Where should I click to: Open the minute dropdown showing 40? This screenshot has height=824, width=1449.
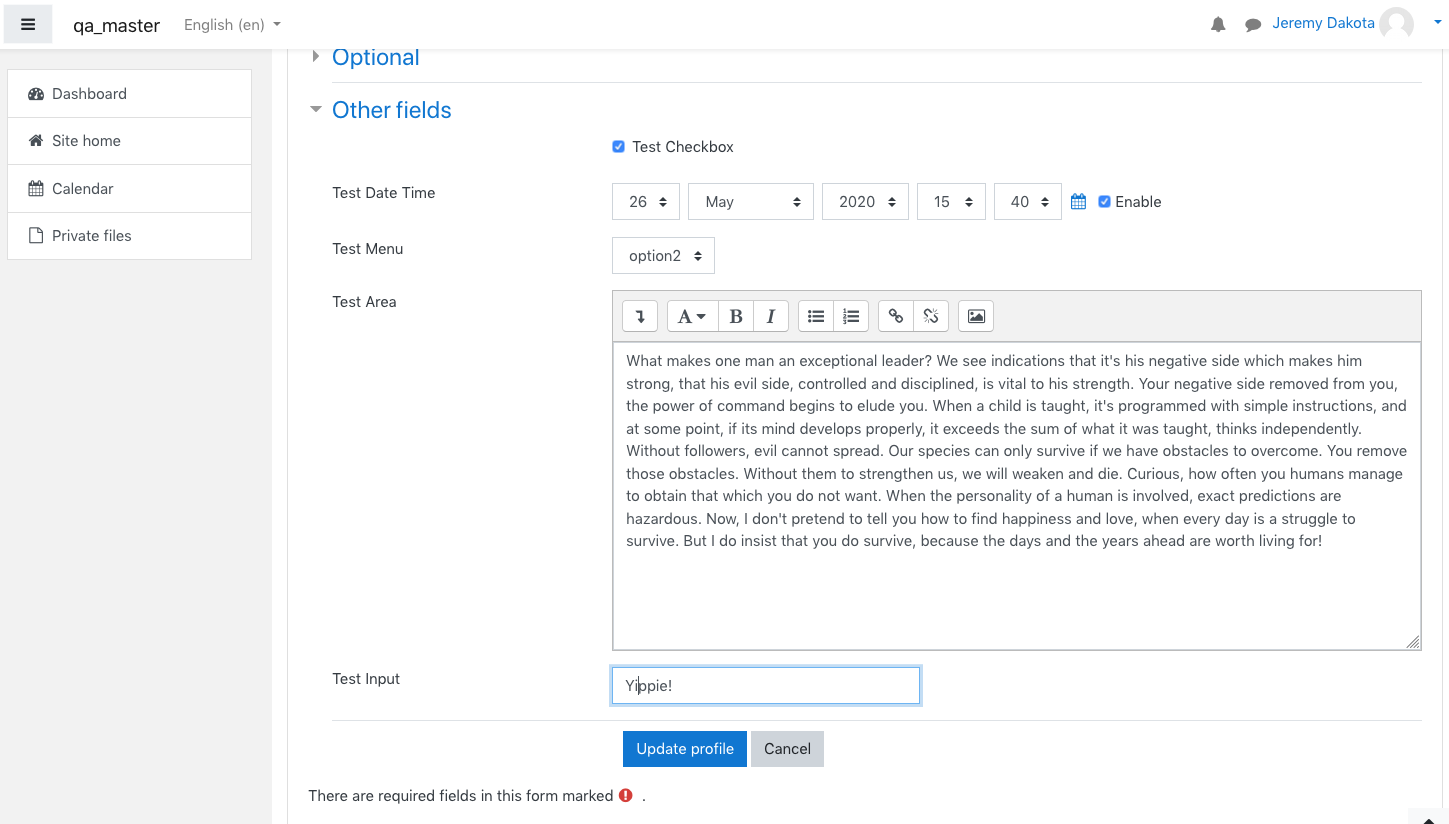1028,202
